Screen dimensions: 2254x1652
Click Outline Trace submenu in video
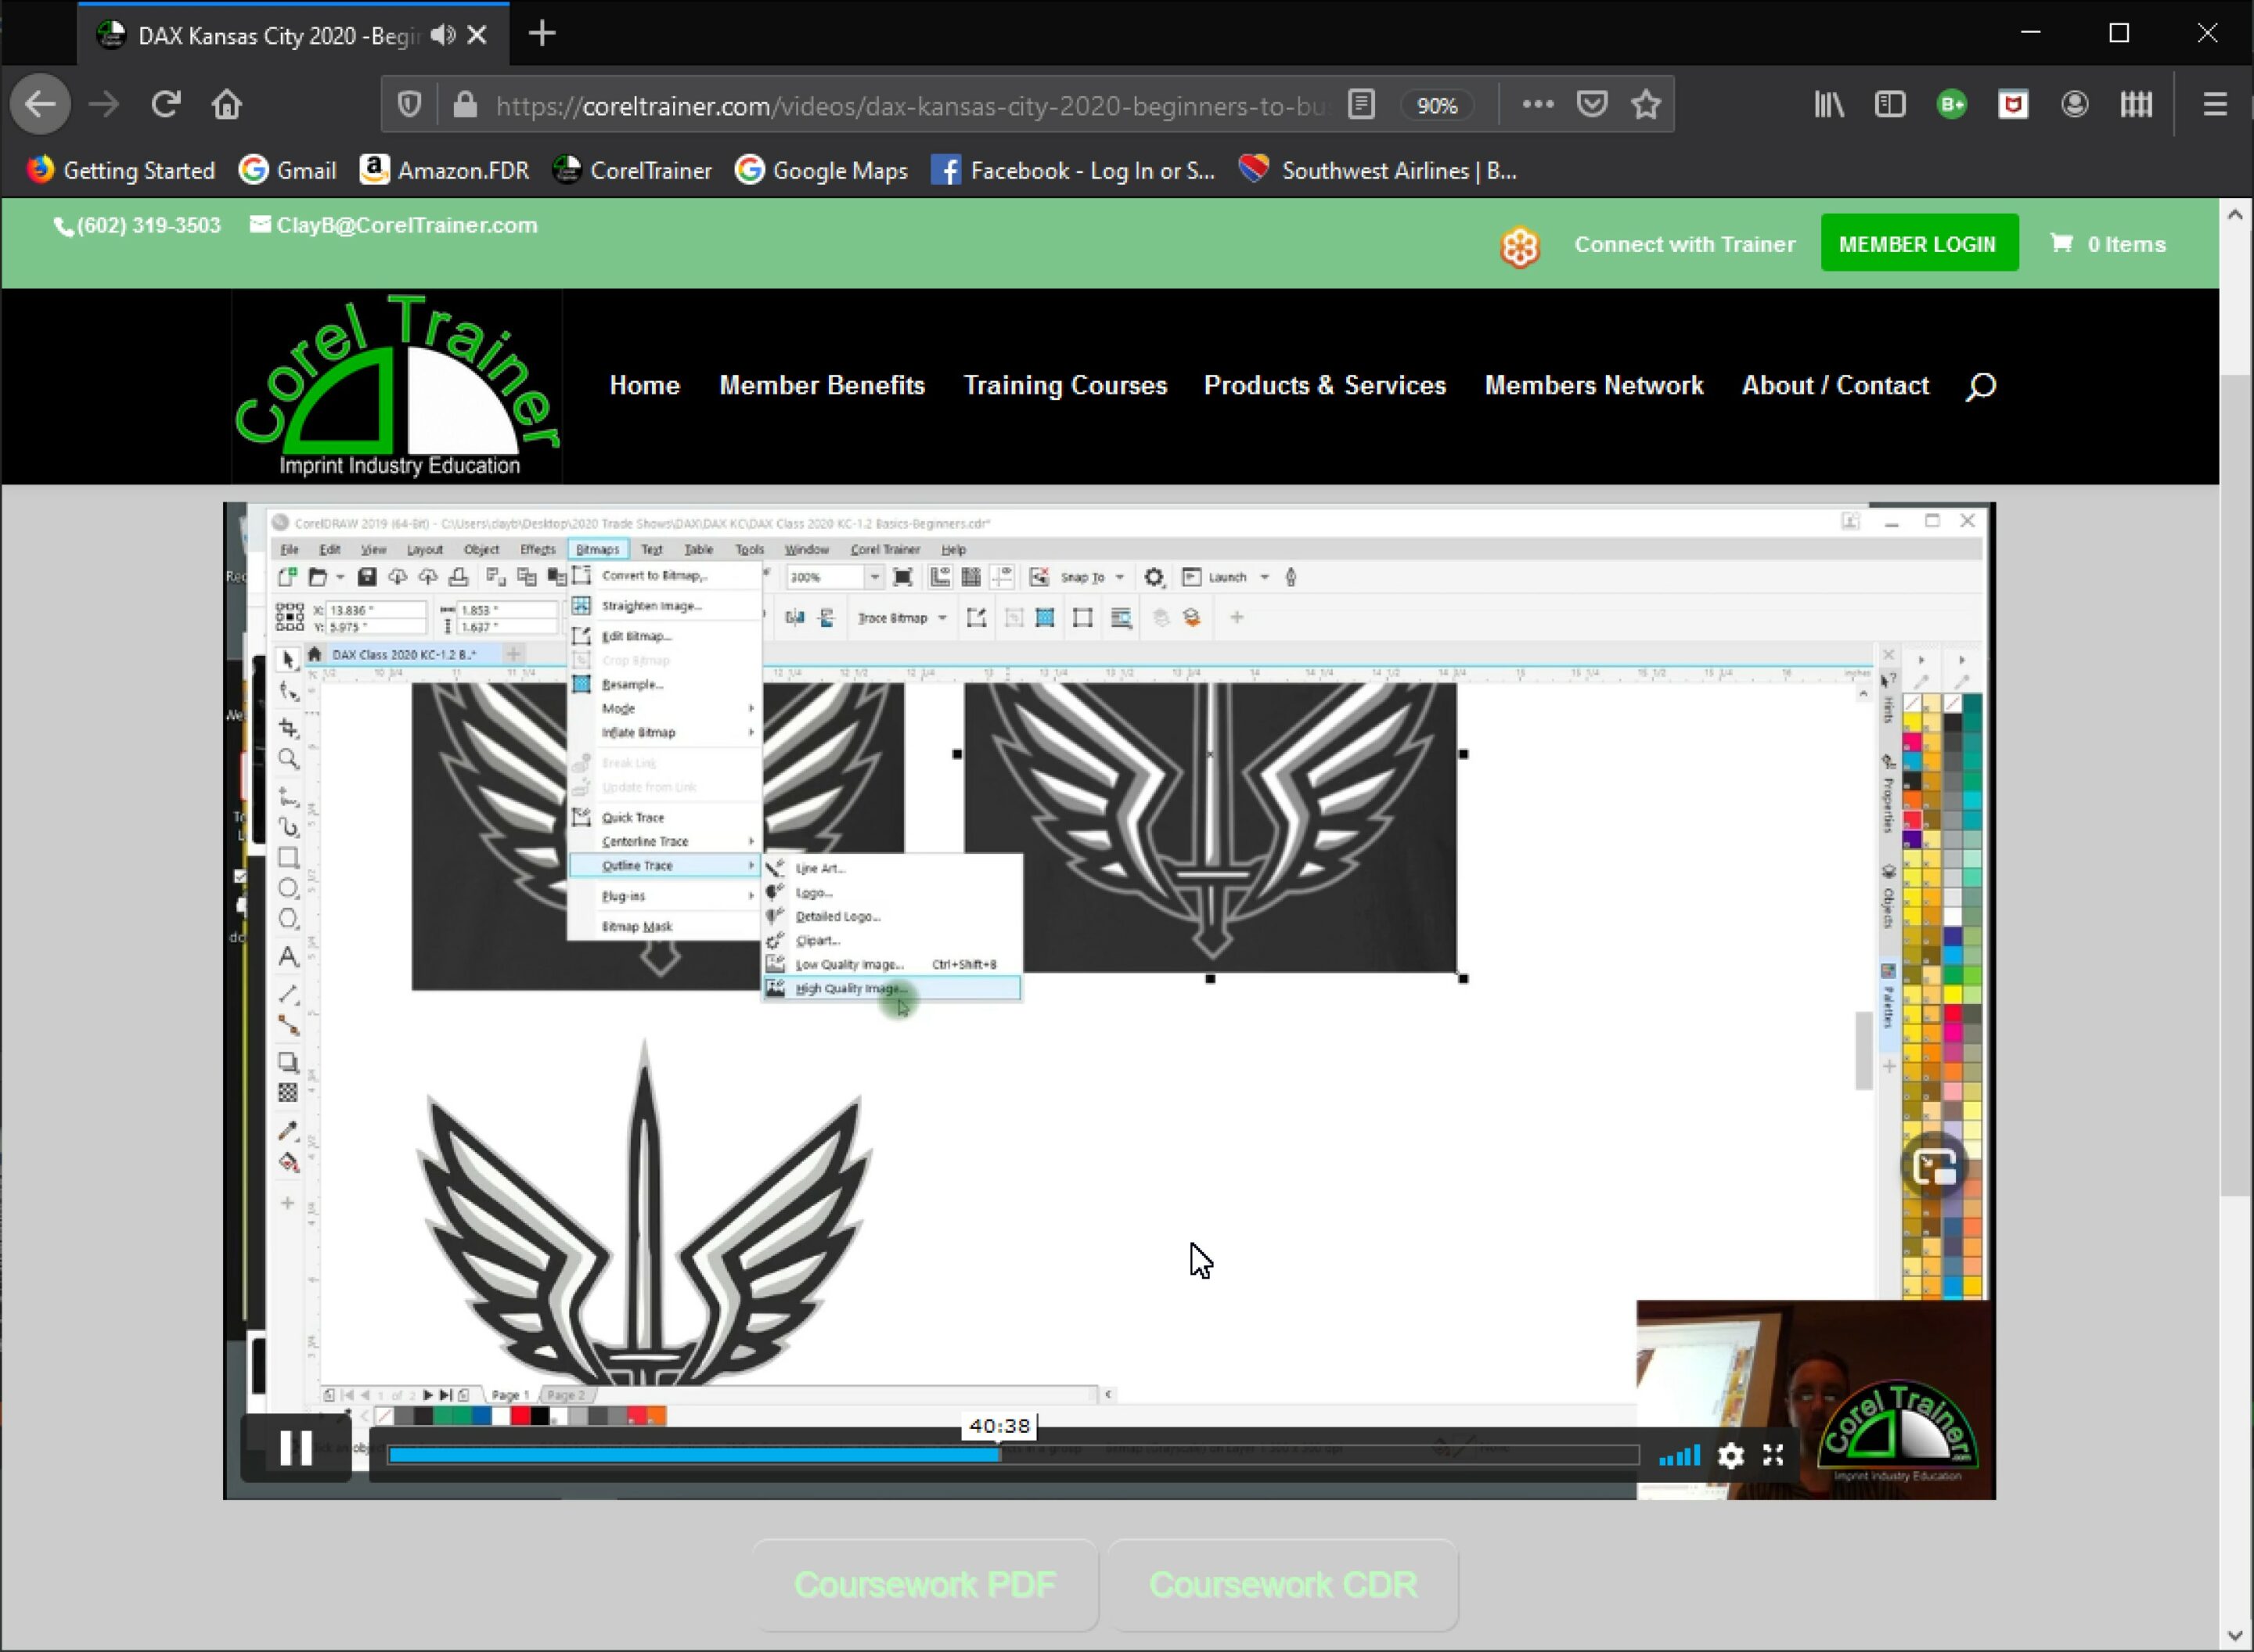click(665, 865)
